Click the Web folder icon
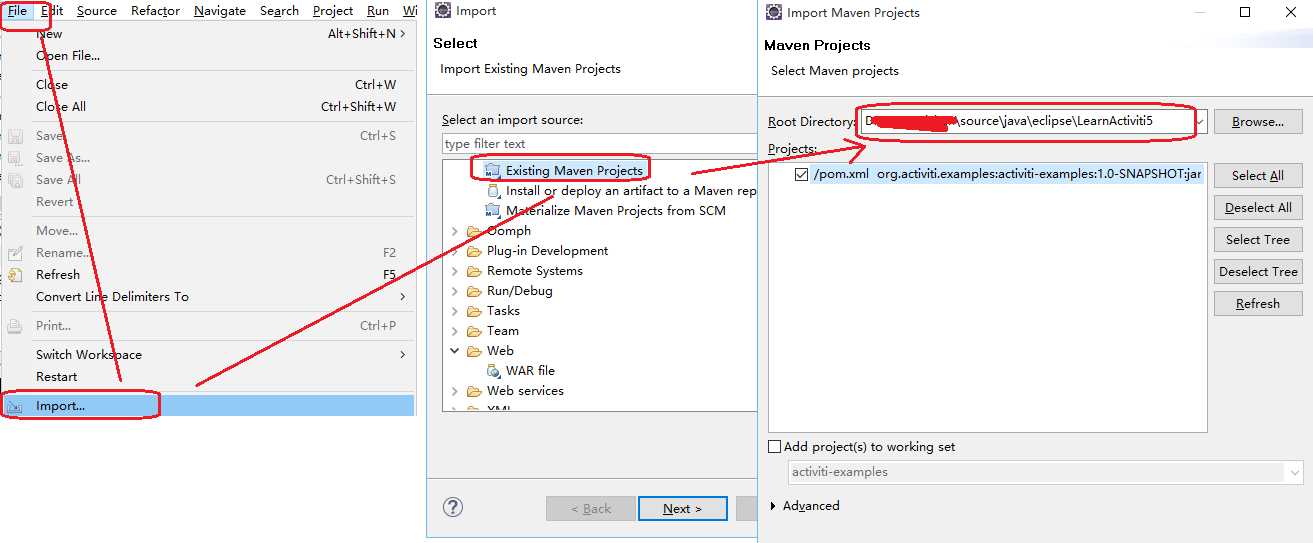Image resolution: width=1313 pixels, height=543 pixels. pos(474,351)
